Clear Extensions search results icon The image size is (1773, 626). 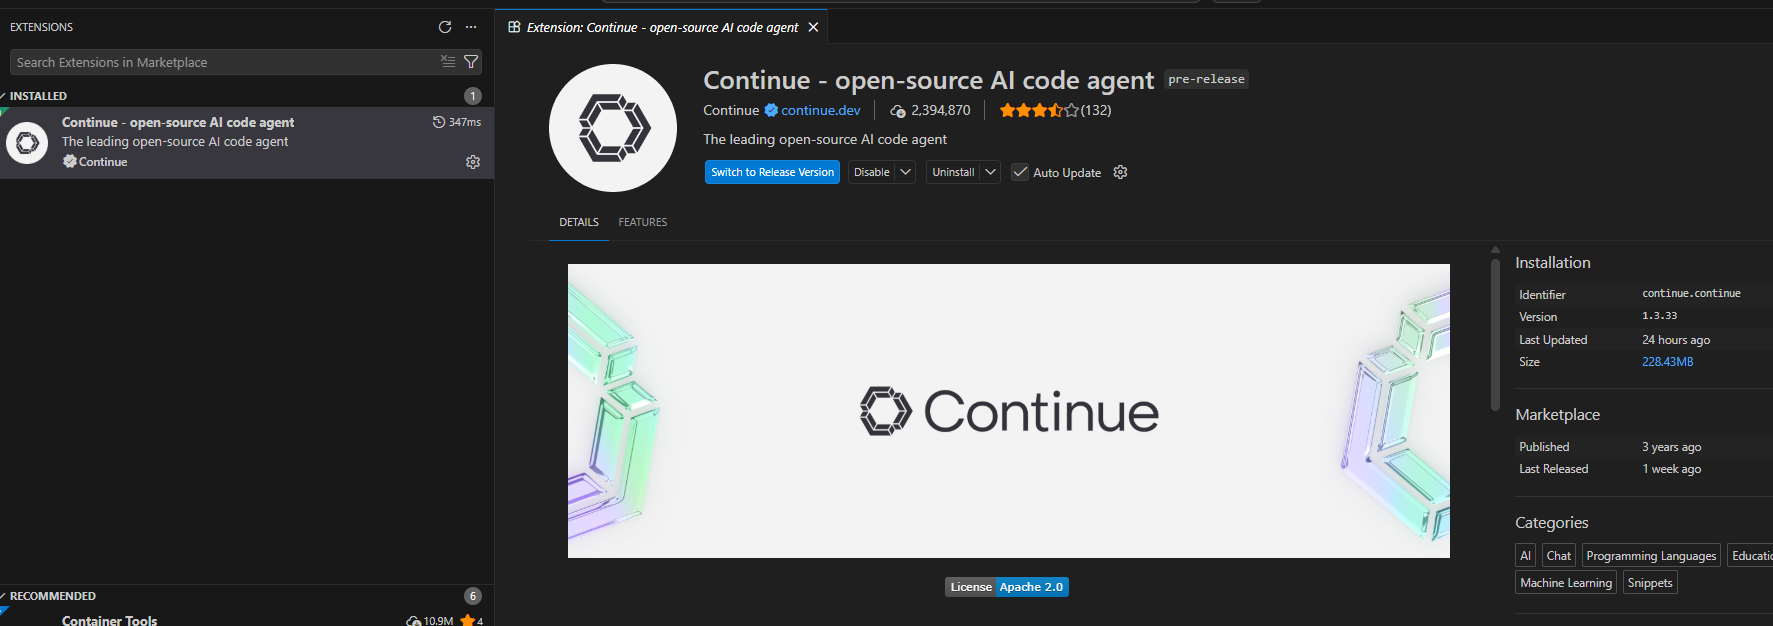tap(448, 62)
